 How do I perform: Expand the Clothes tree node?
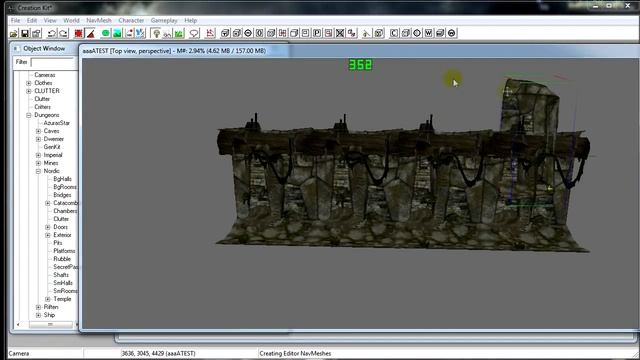pyautogui.click(x=29, y=83)
